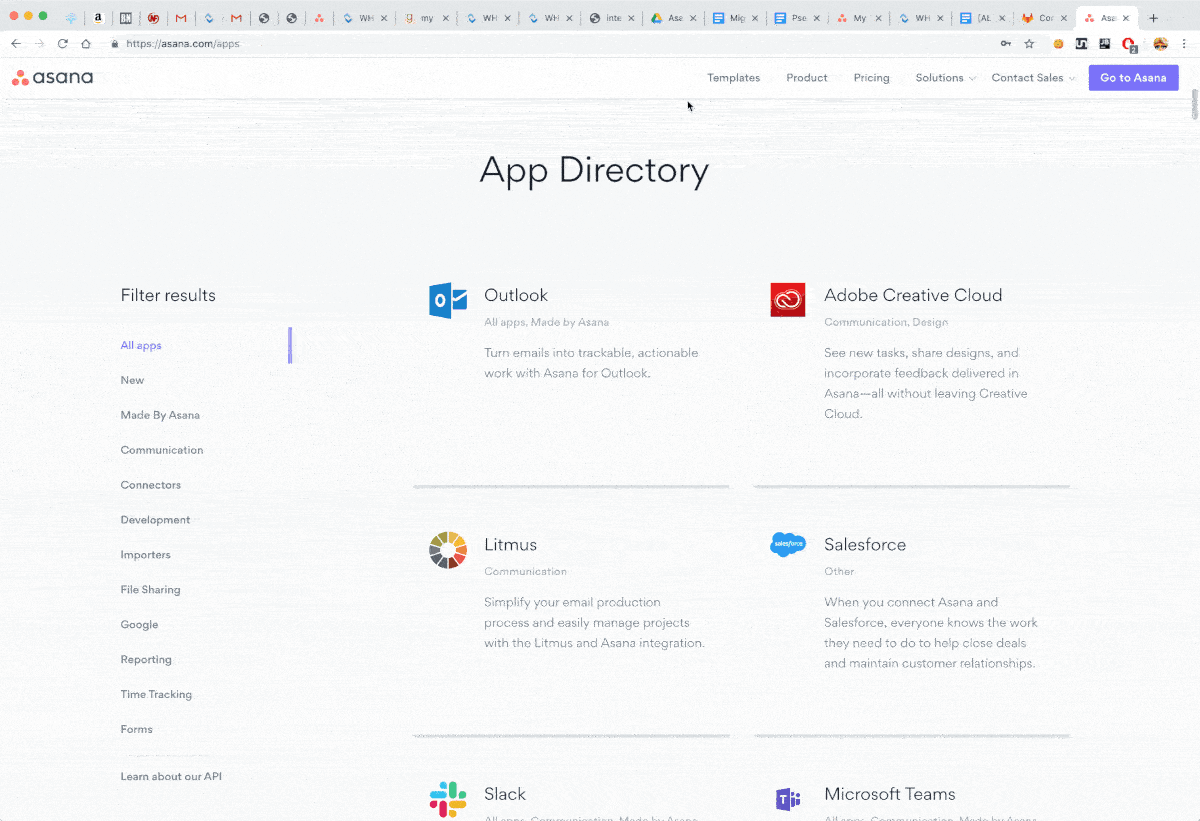Switch to the pinned Amazon tab

[98, 18]
